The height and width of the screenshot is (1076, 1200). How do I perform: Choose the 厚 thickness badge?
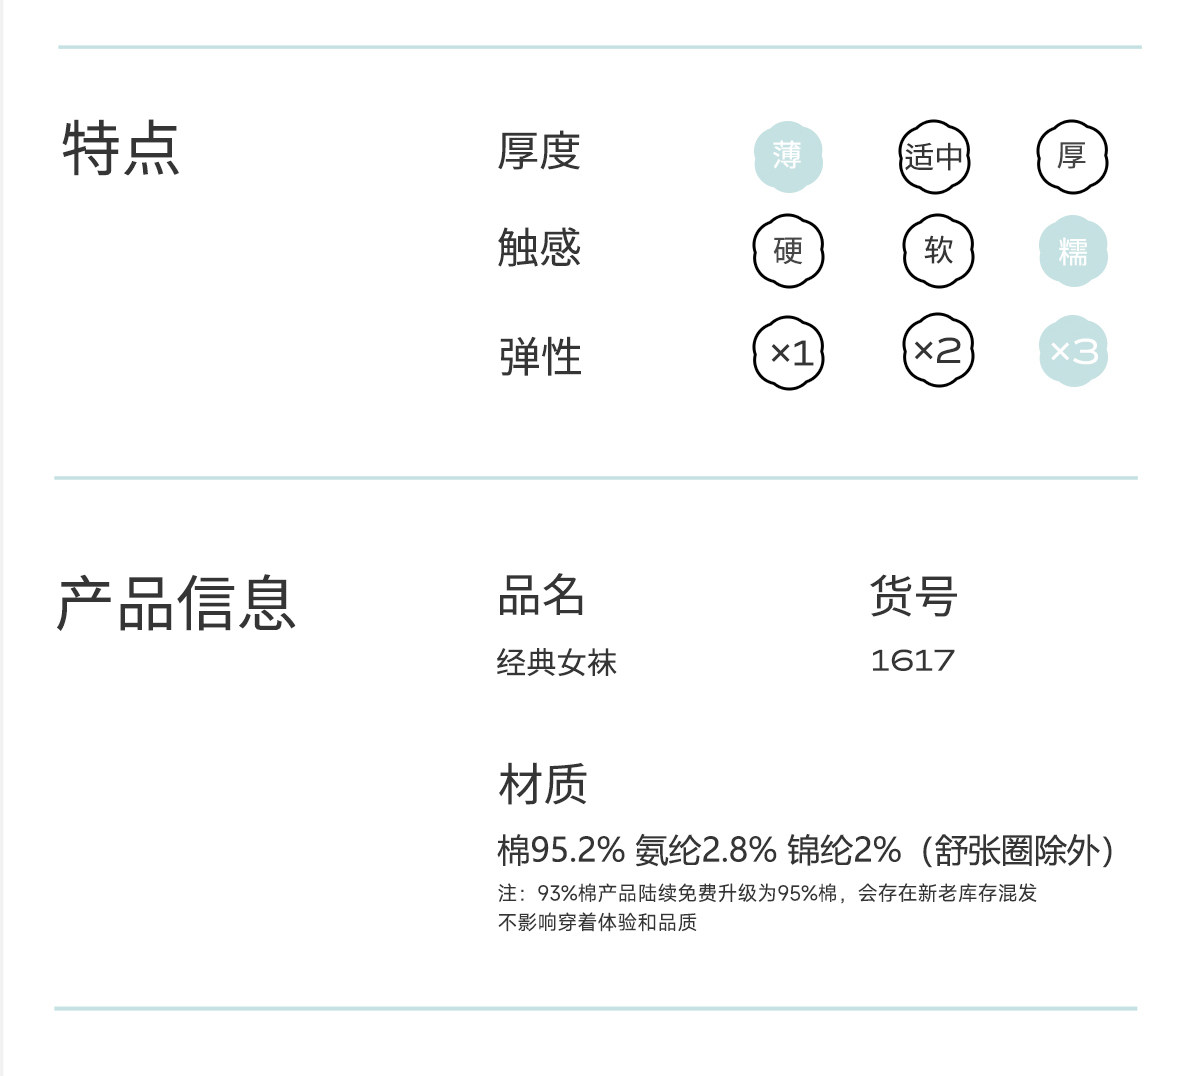[x=1072, y=157]
